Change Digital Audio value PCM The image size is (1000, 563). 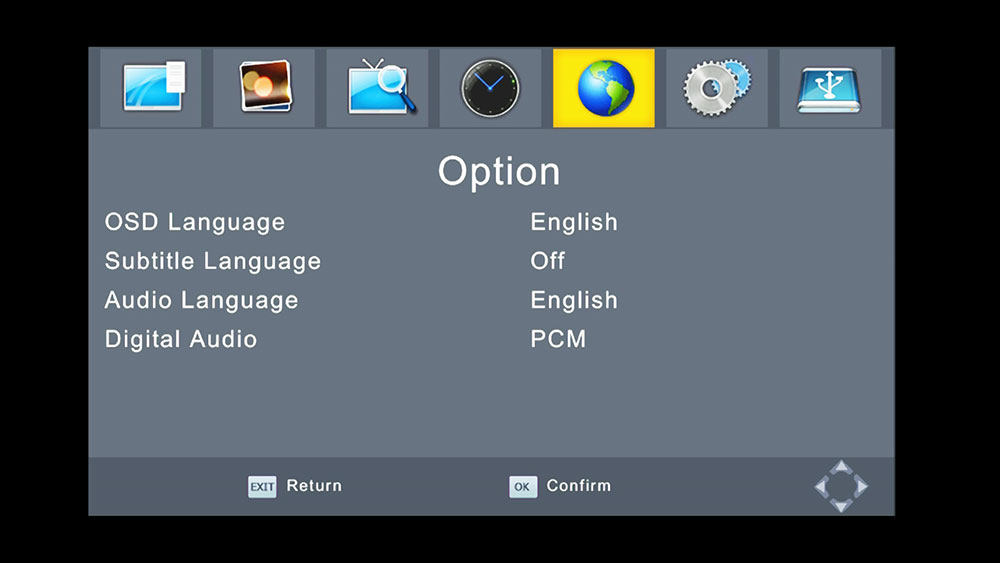558,339
